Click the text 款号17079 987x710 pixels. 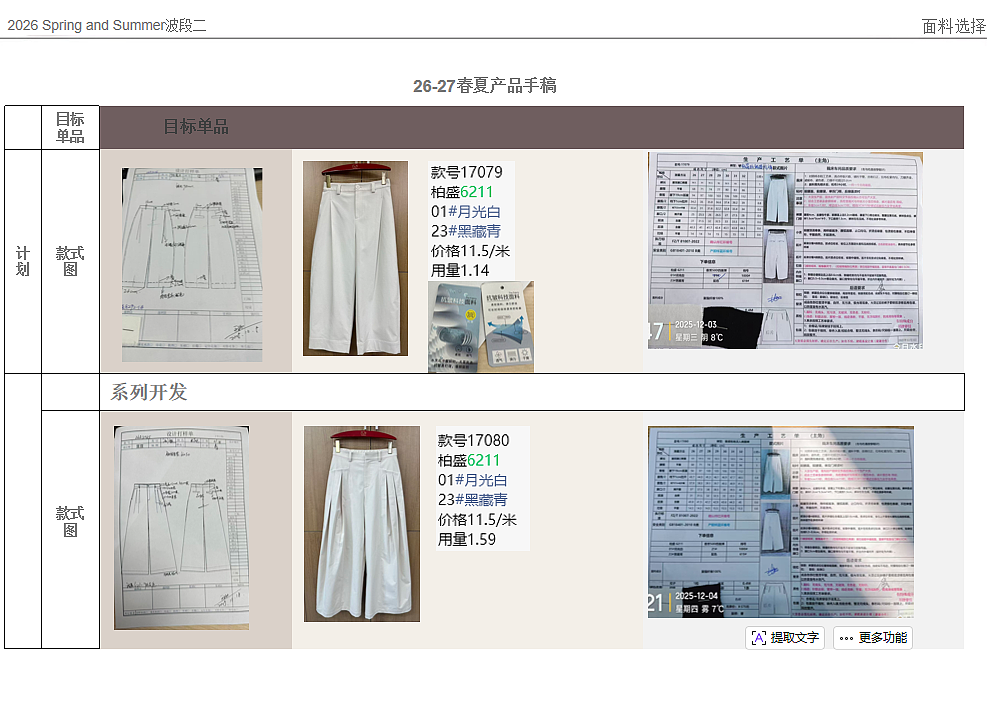pyautogui.click(x=466, y=172)
